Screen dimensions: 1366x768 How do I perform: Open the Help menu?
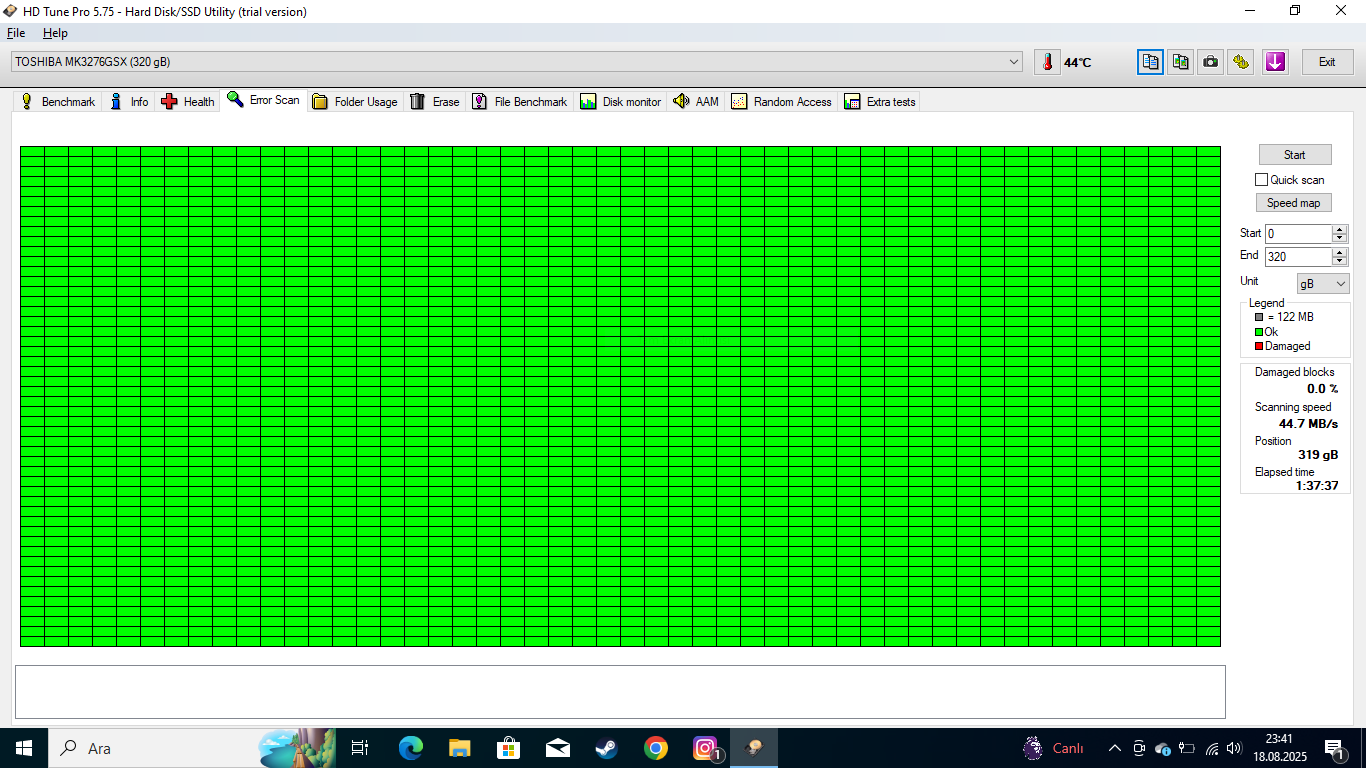(x=55, y=33)
